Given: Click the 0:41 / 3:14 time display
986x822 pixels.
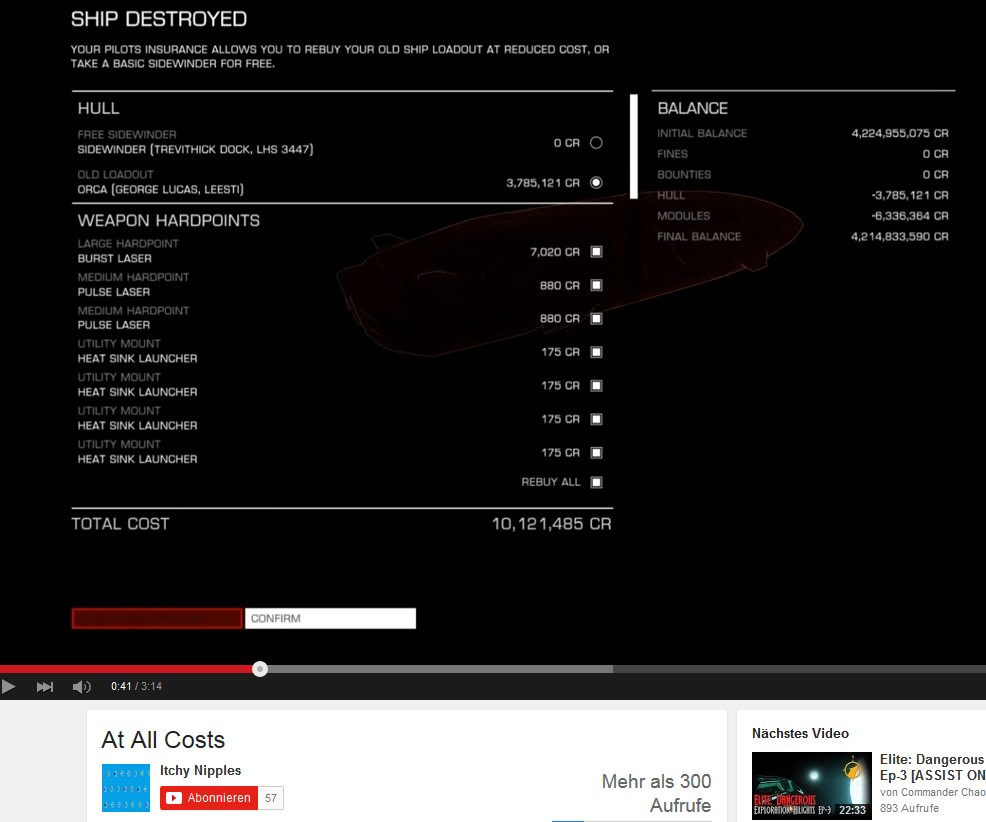Looking at the screenshot, I should coord(136,686).
